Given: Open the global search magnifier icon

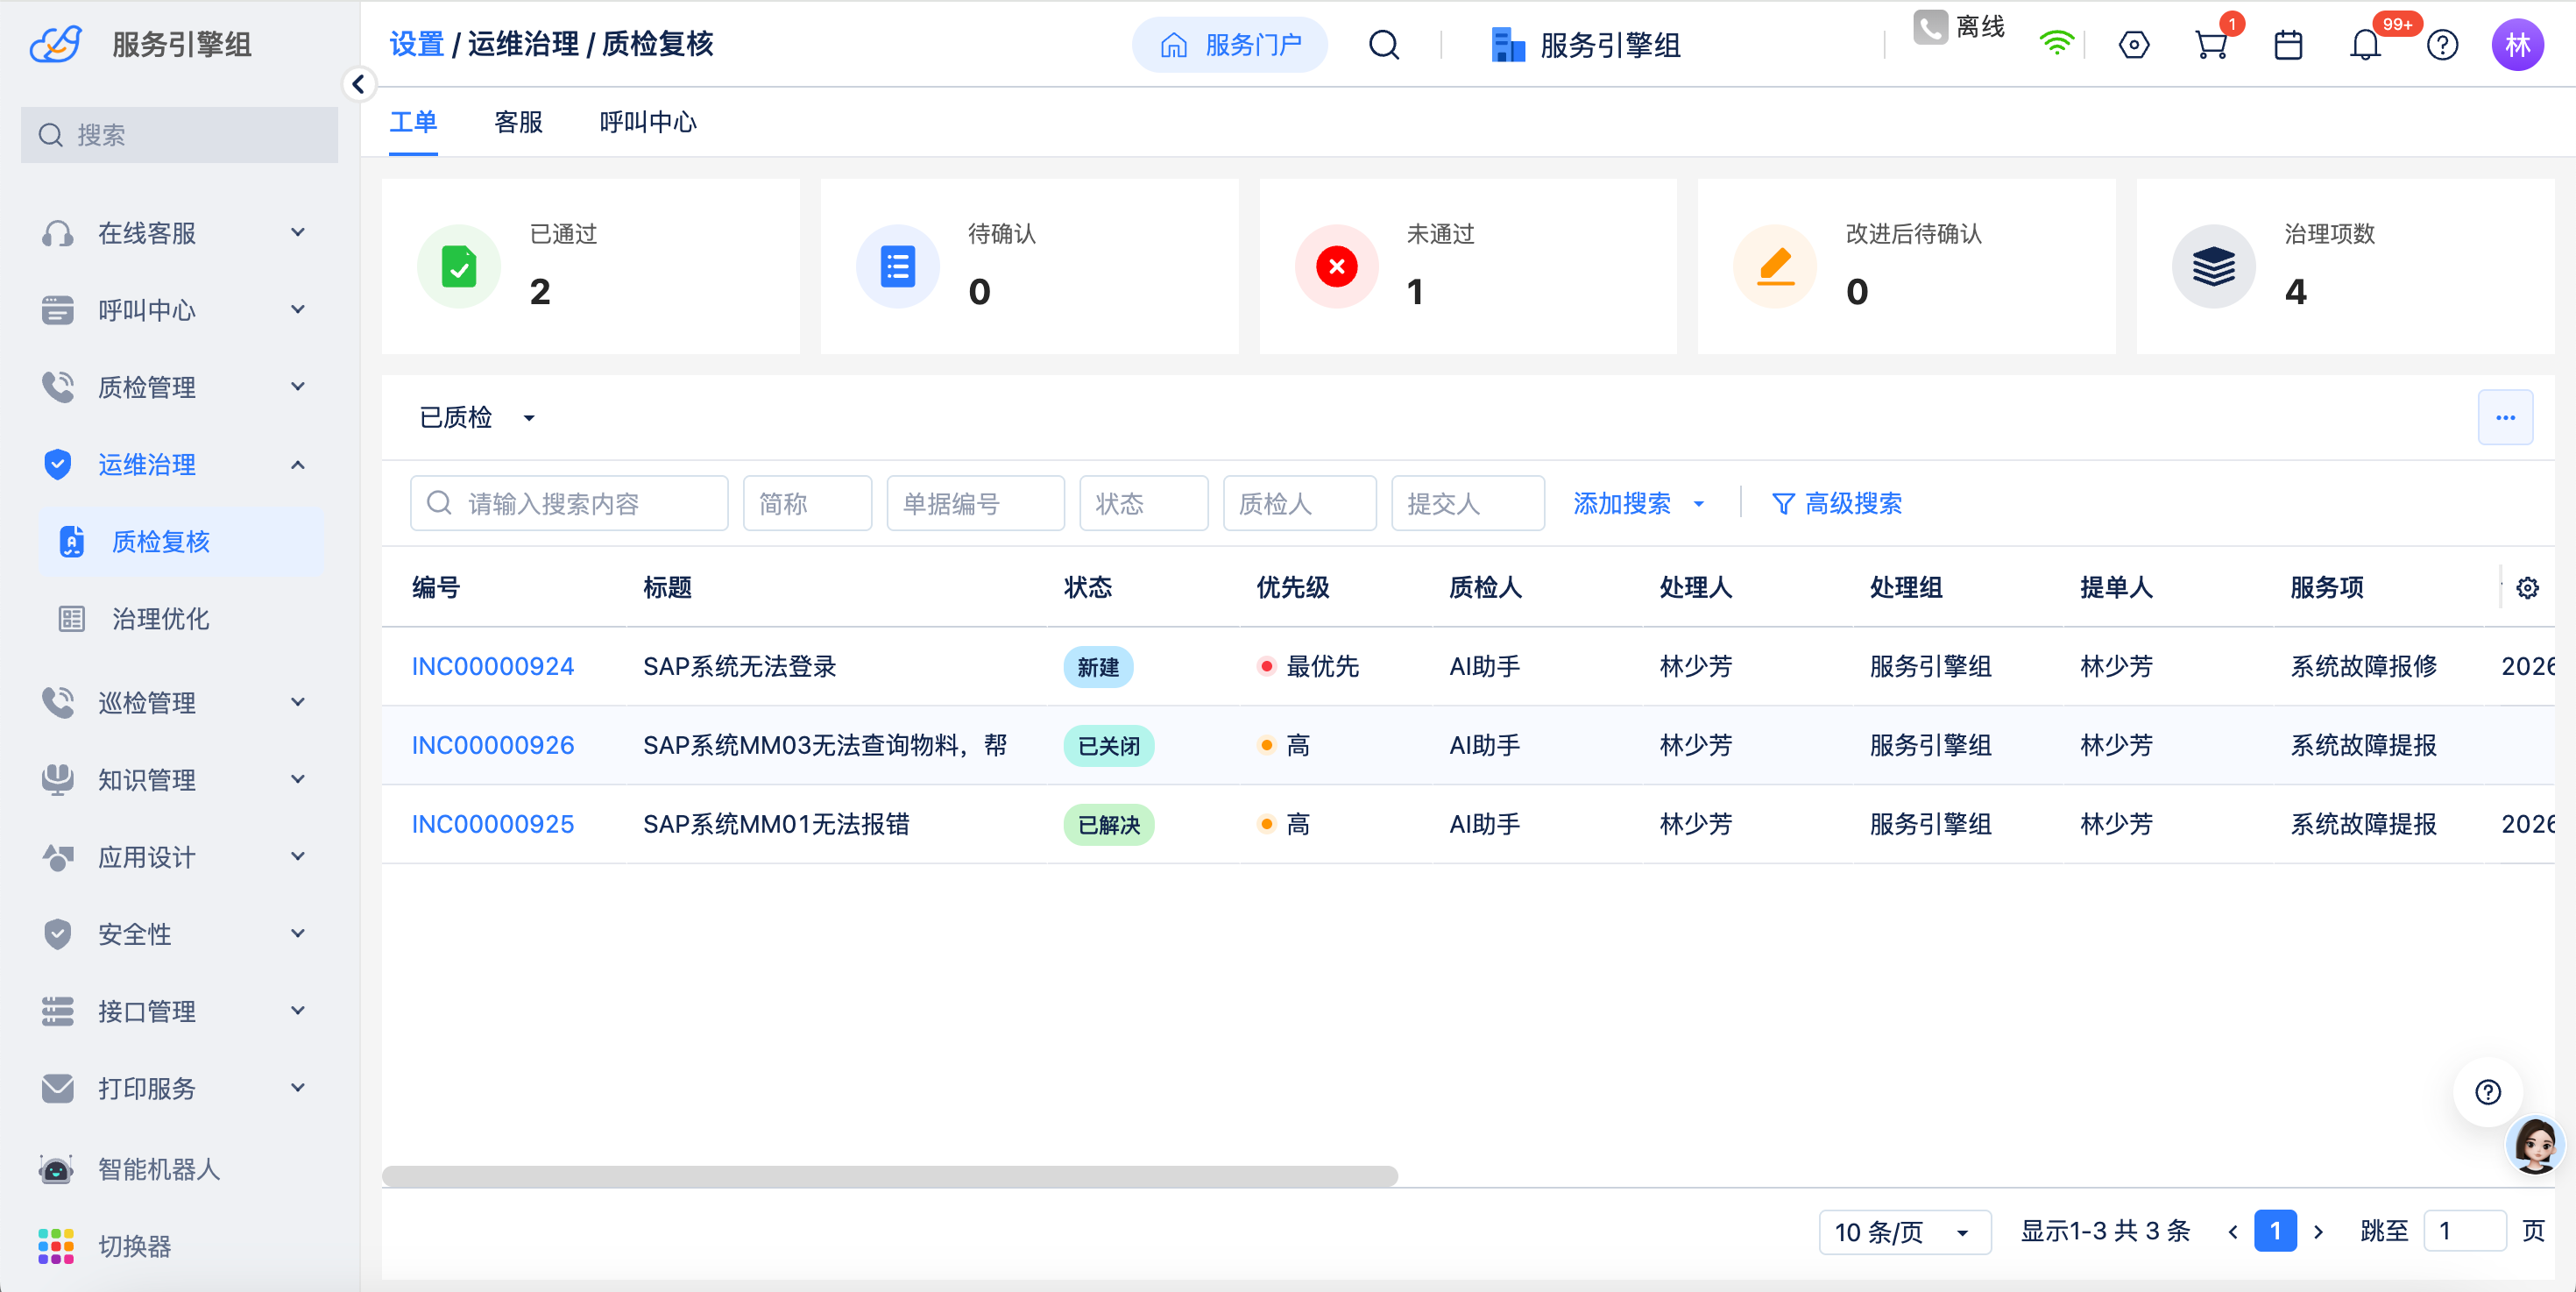Looking at the screenshot, I should click(1384, 45).
